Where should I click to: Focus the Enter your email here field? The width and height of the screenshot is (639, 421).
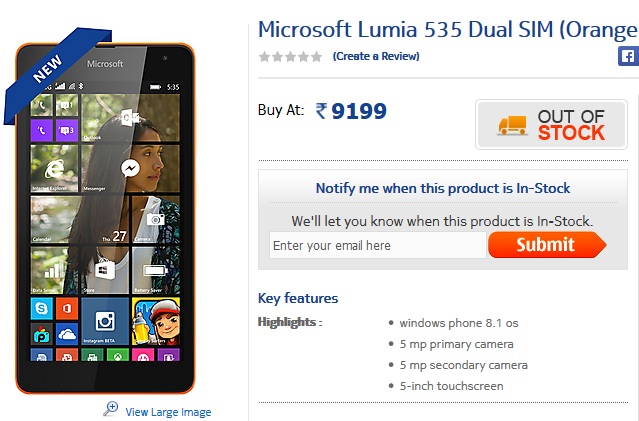377,245
